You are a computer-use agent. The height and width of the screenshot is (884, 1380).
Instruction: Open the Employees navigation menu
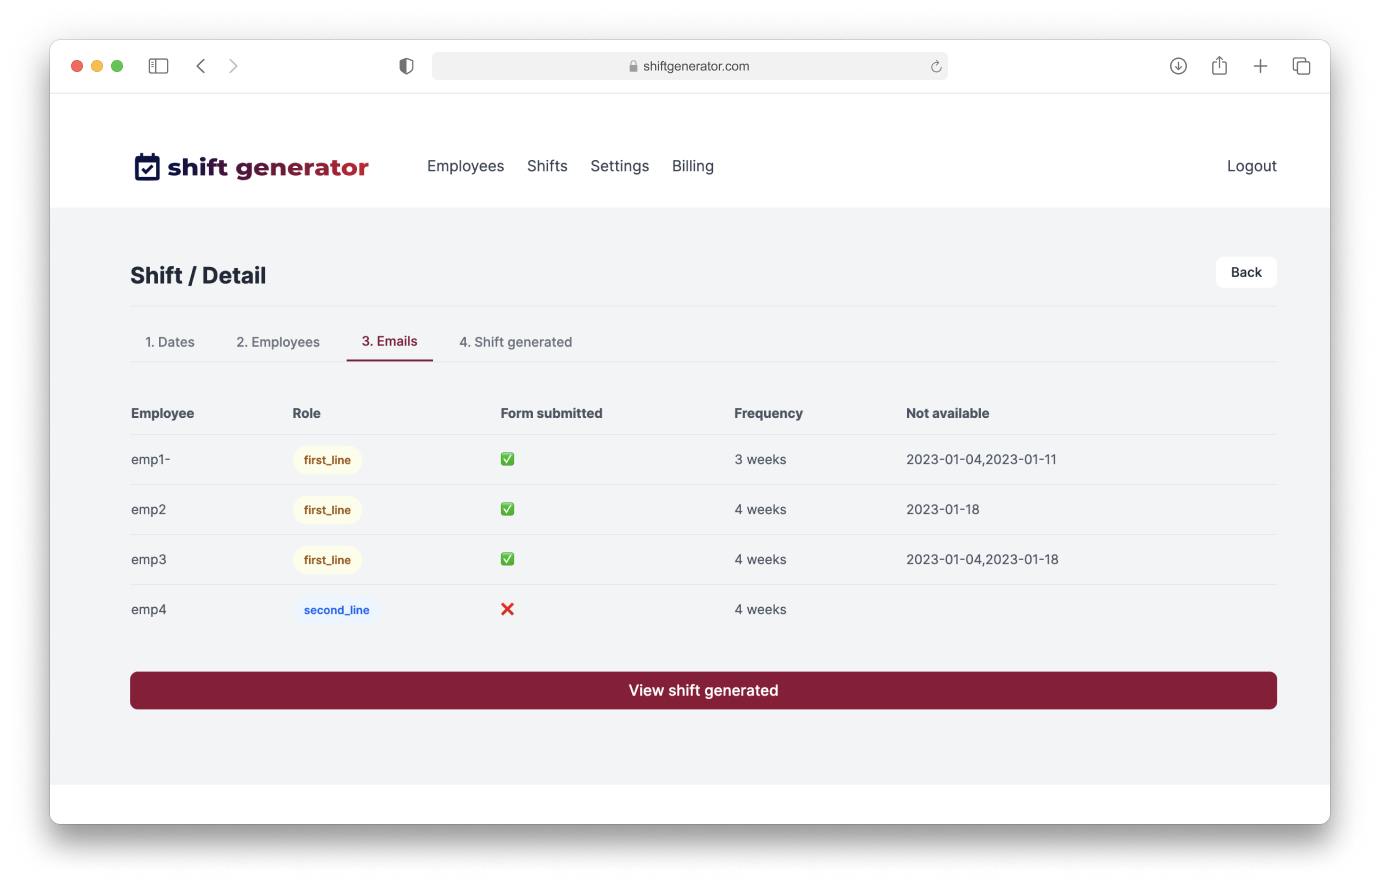(465, 166)
